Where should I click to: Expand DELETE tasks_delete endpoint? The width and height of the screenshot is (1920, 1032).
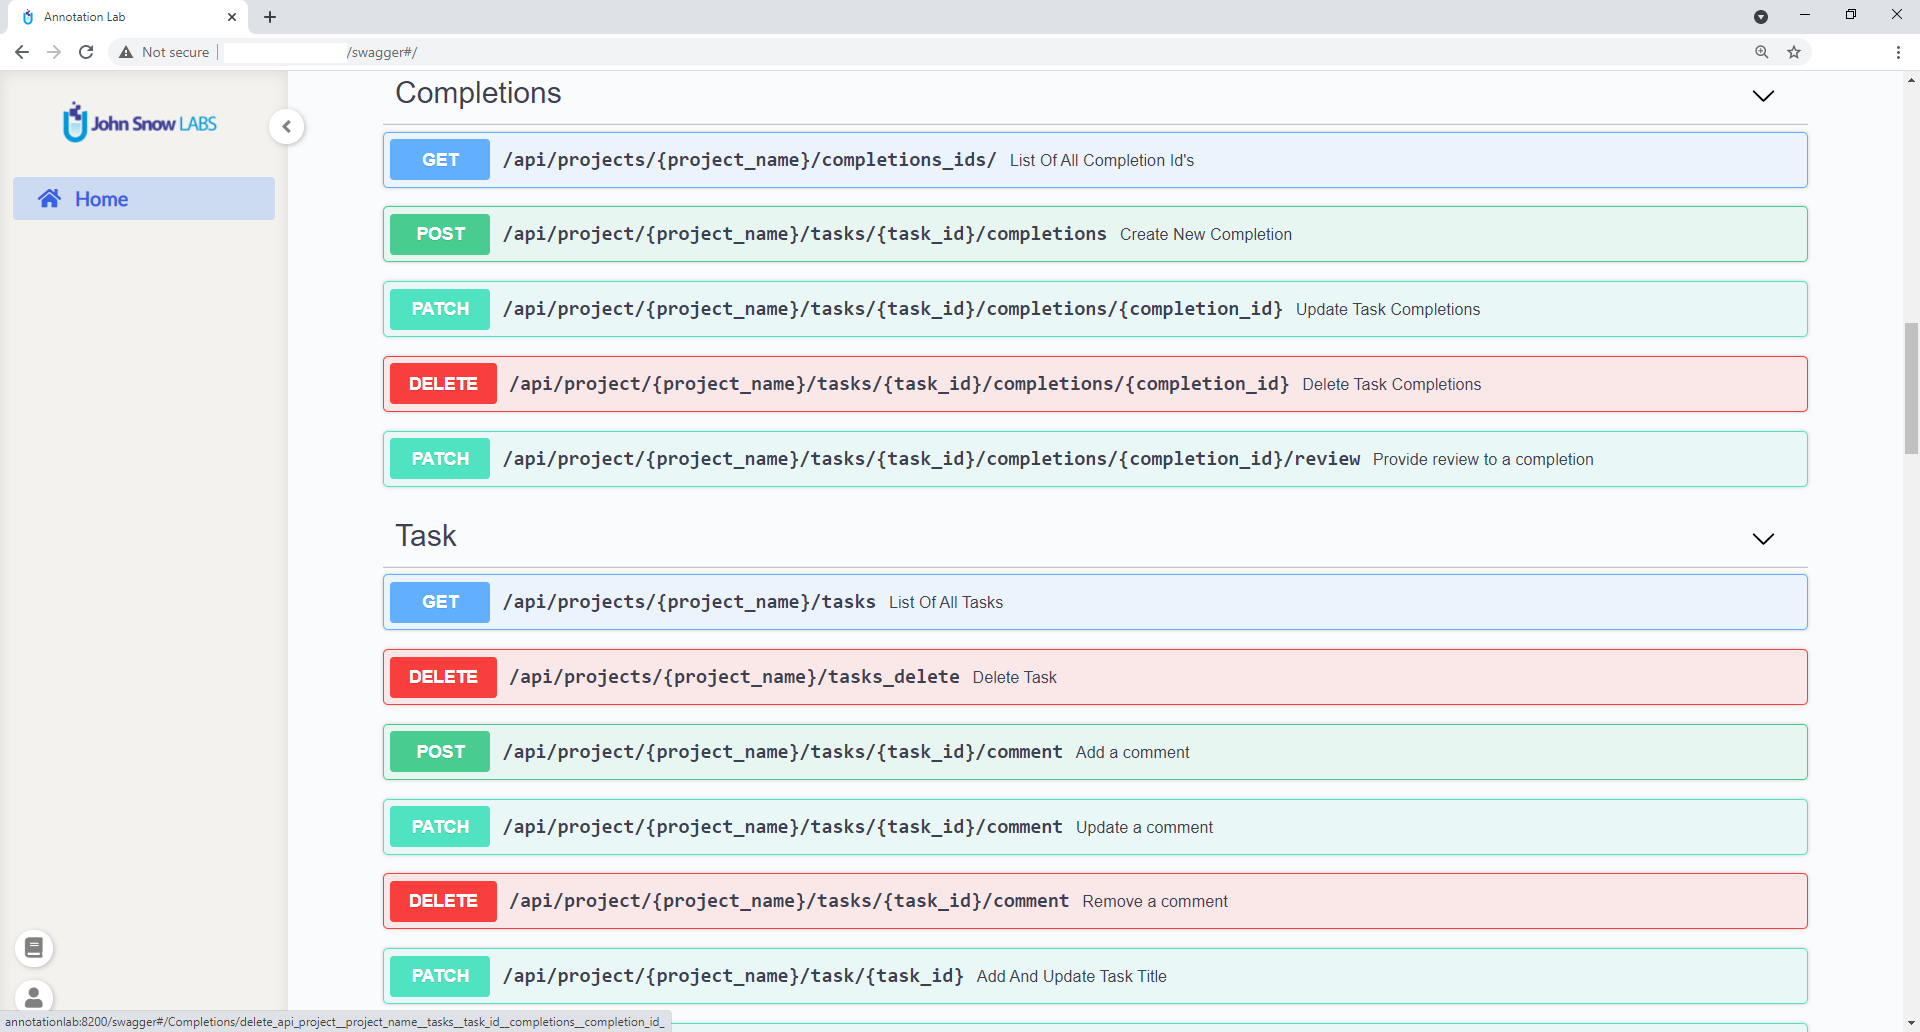coord(1095,677)
